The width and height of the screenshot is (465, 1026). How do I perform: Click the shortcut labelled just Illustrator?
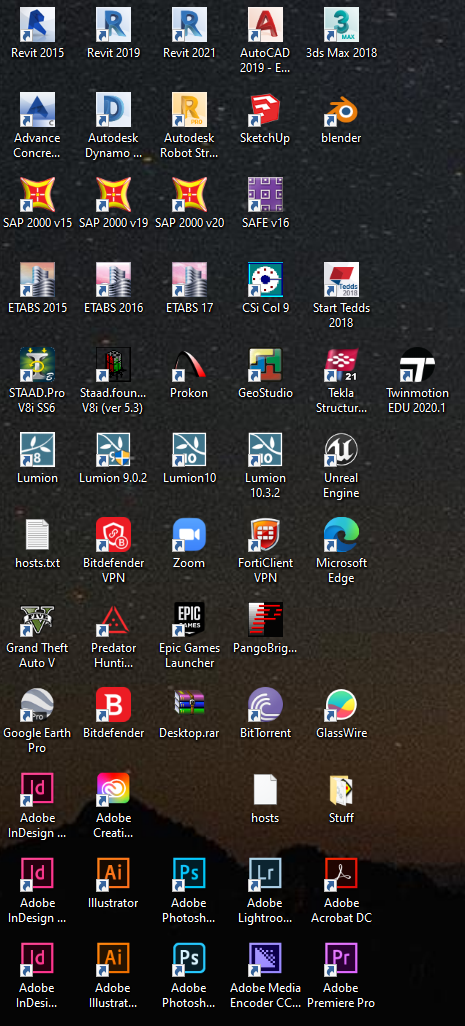[113, 876]
